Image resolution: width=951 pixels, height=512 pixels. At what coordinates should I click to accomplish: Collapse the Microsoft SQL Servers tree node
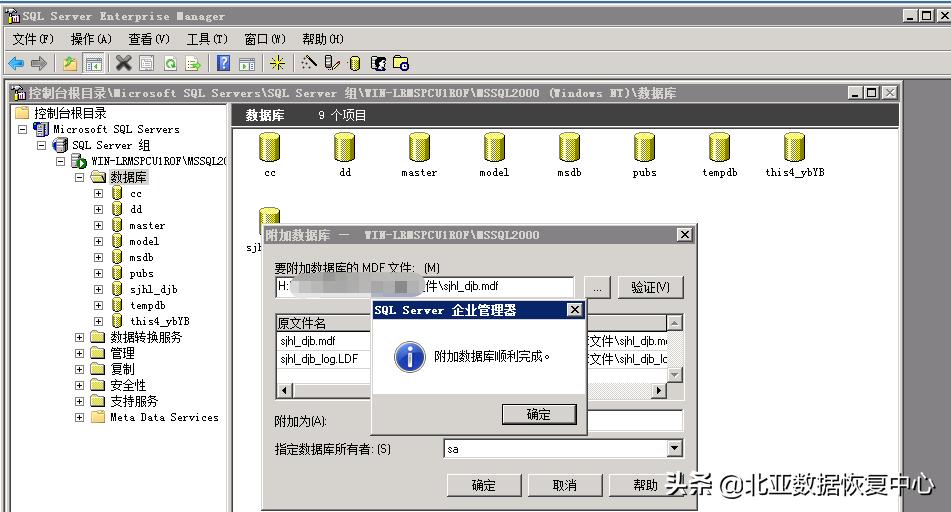coord(22,129)
